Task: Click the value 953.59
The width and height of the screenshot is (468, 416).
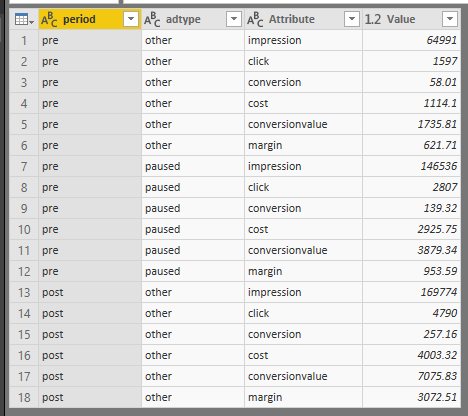Action: (x=440, y=271)
